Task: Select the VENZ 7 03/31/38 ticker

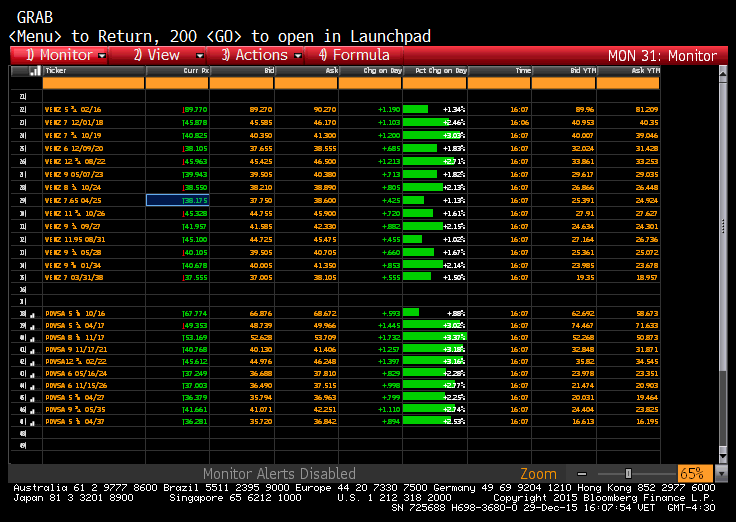Action: tap(74, 277)
